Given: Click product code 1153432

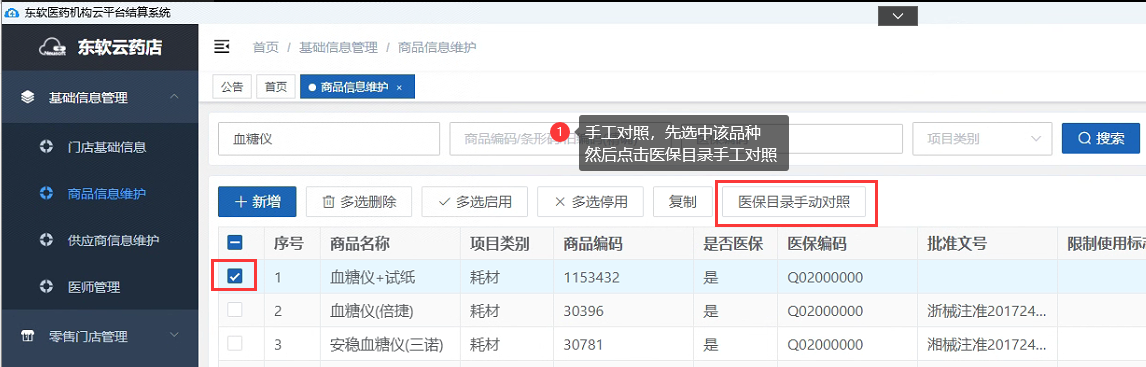Looking at the screenshot, I should [x=592, y=277].
